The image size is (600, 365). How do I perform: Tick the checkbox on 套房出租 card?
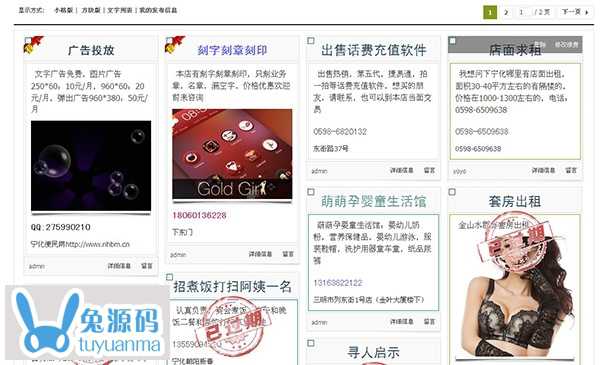click(452, 192)
